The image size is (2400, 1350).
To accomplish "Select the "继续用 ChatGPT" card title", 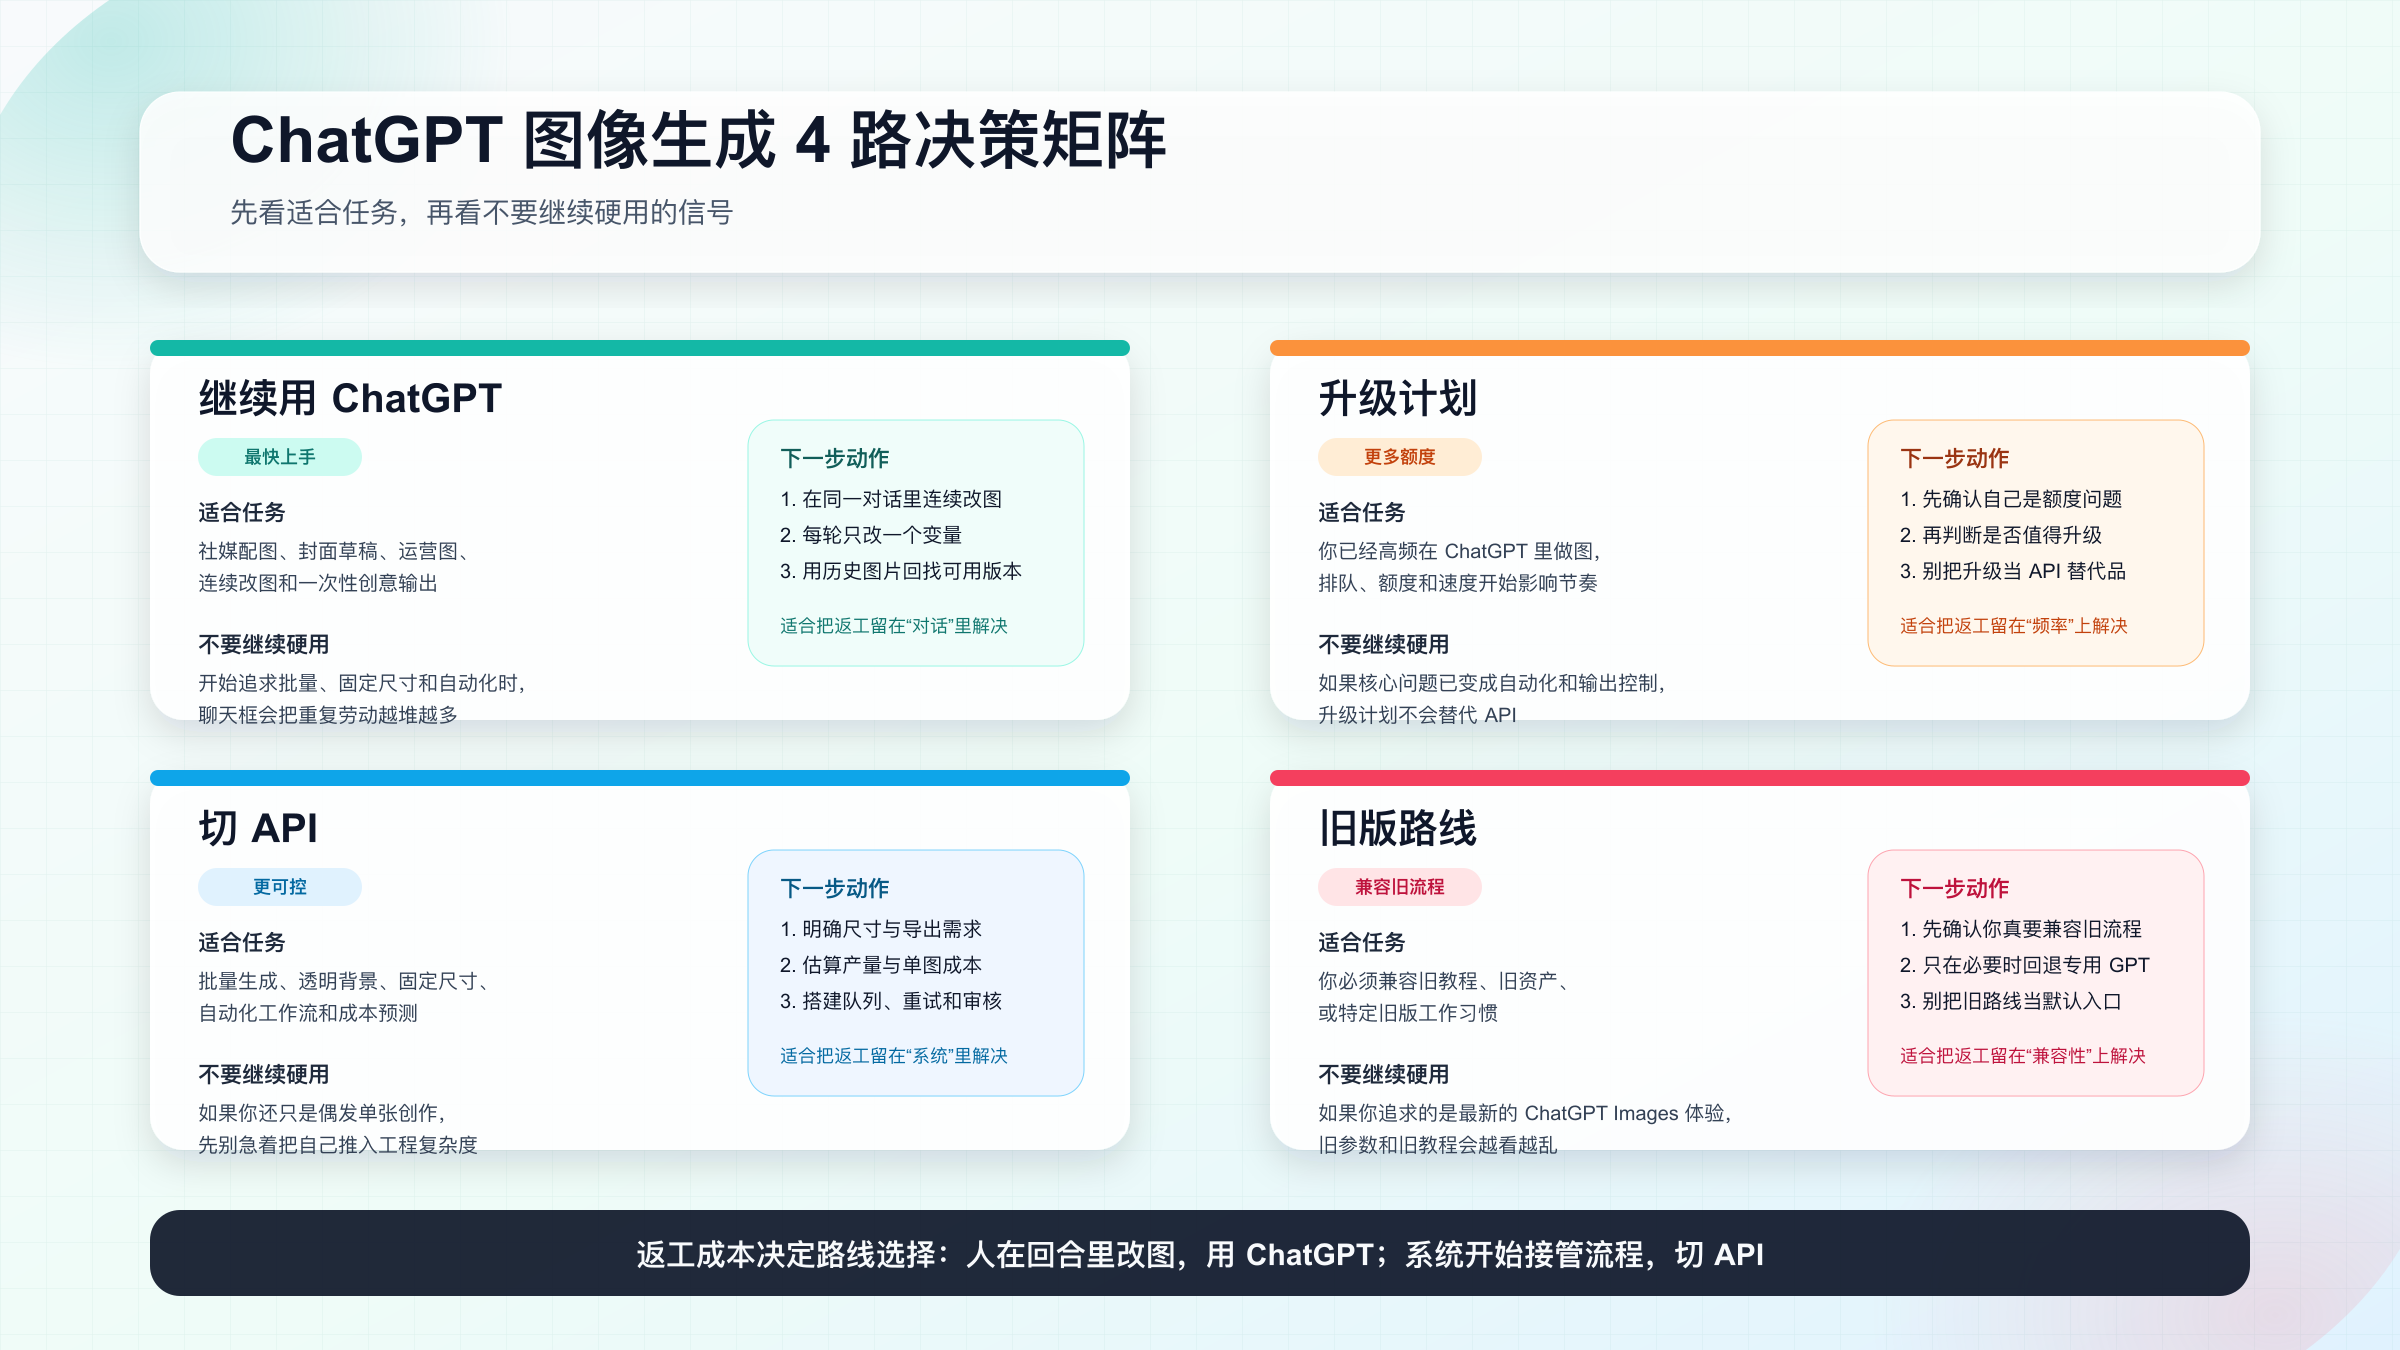I will [x=350, y=398].
